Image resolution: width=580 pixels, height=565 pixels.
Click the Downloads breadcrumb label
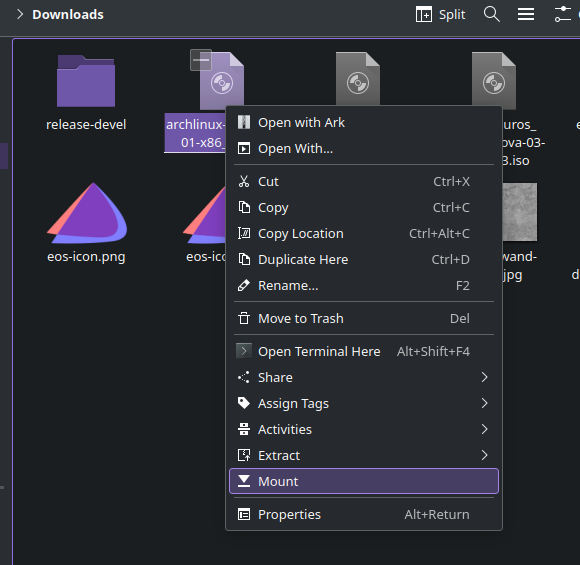pos(68,14)
